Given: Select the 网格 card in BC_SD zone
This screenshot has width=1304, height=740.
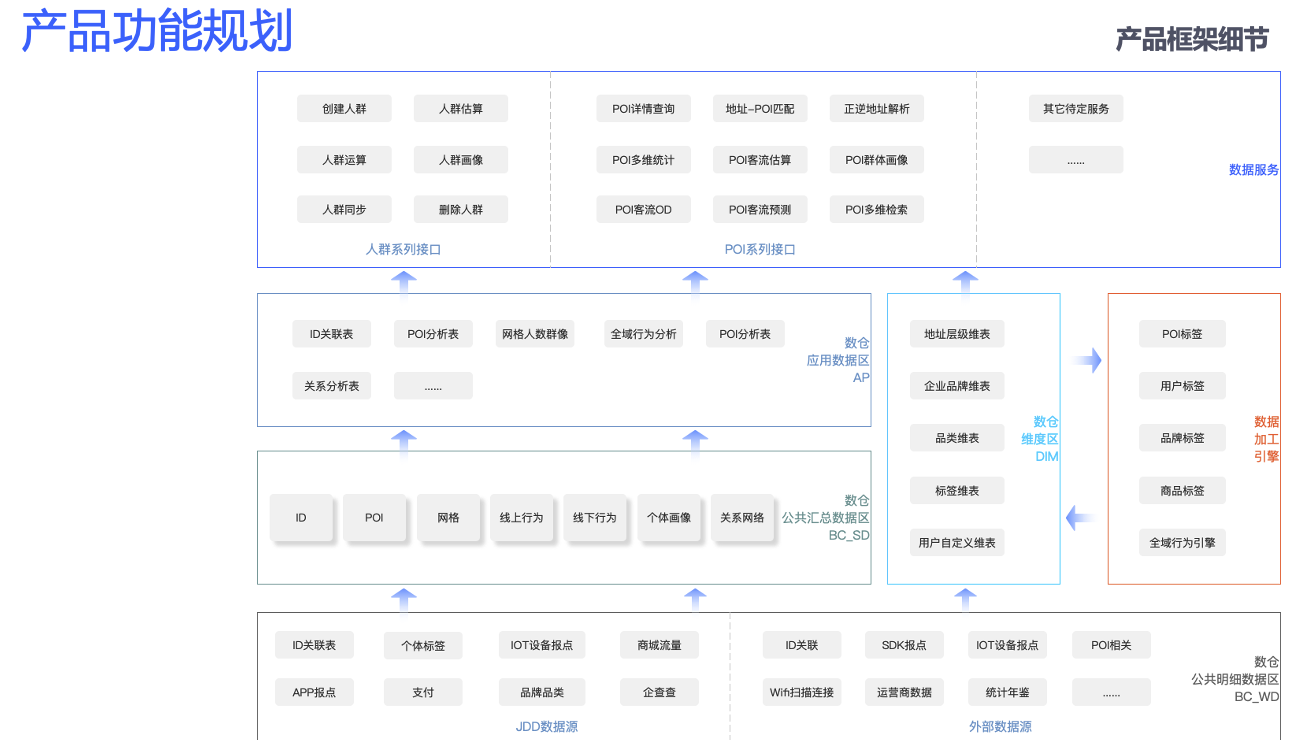Looking at the screenshot, I should (448, 517).
